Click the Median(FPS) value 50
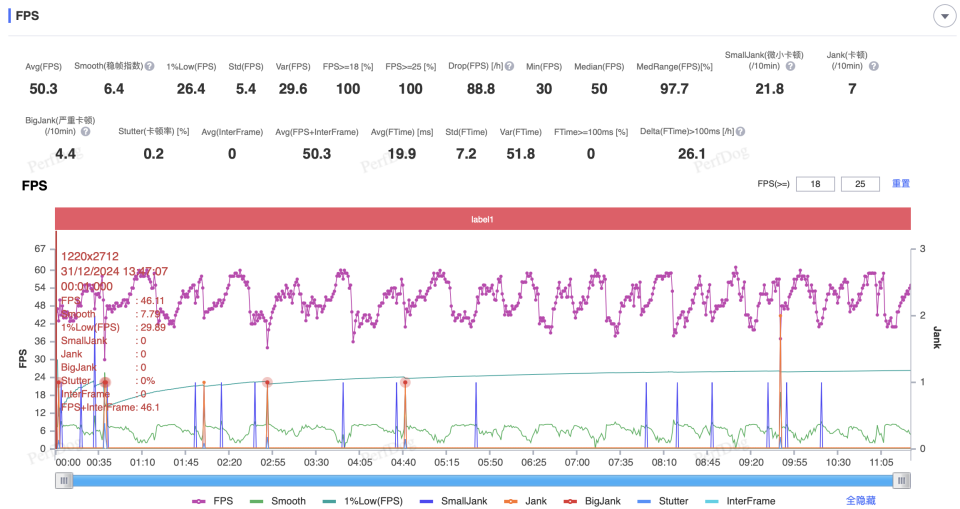Screen dimensions: 960x509 click(x=599, y=89)
